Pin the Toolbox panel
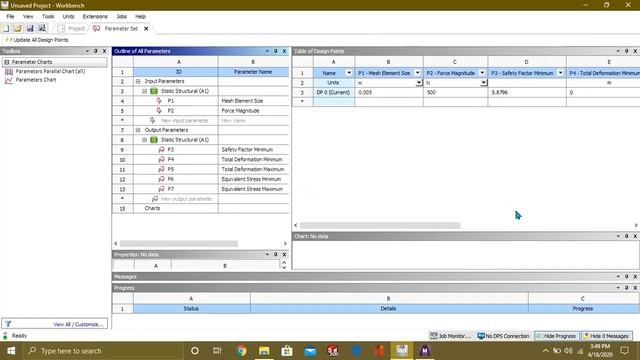This screenshot has height=360, width=640. click(96, 51)
